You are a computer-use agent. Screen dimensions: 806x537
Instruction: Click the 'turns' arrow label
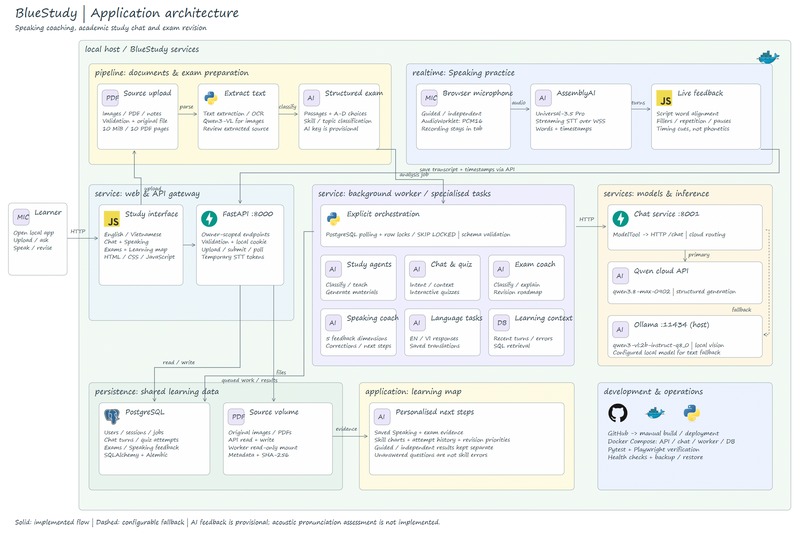pyautogui.click(x=638, y=103)
